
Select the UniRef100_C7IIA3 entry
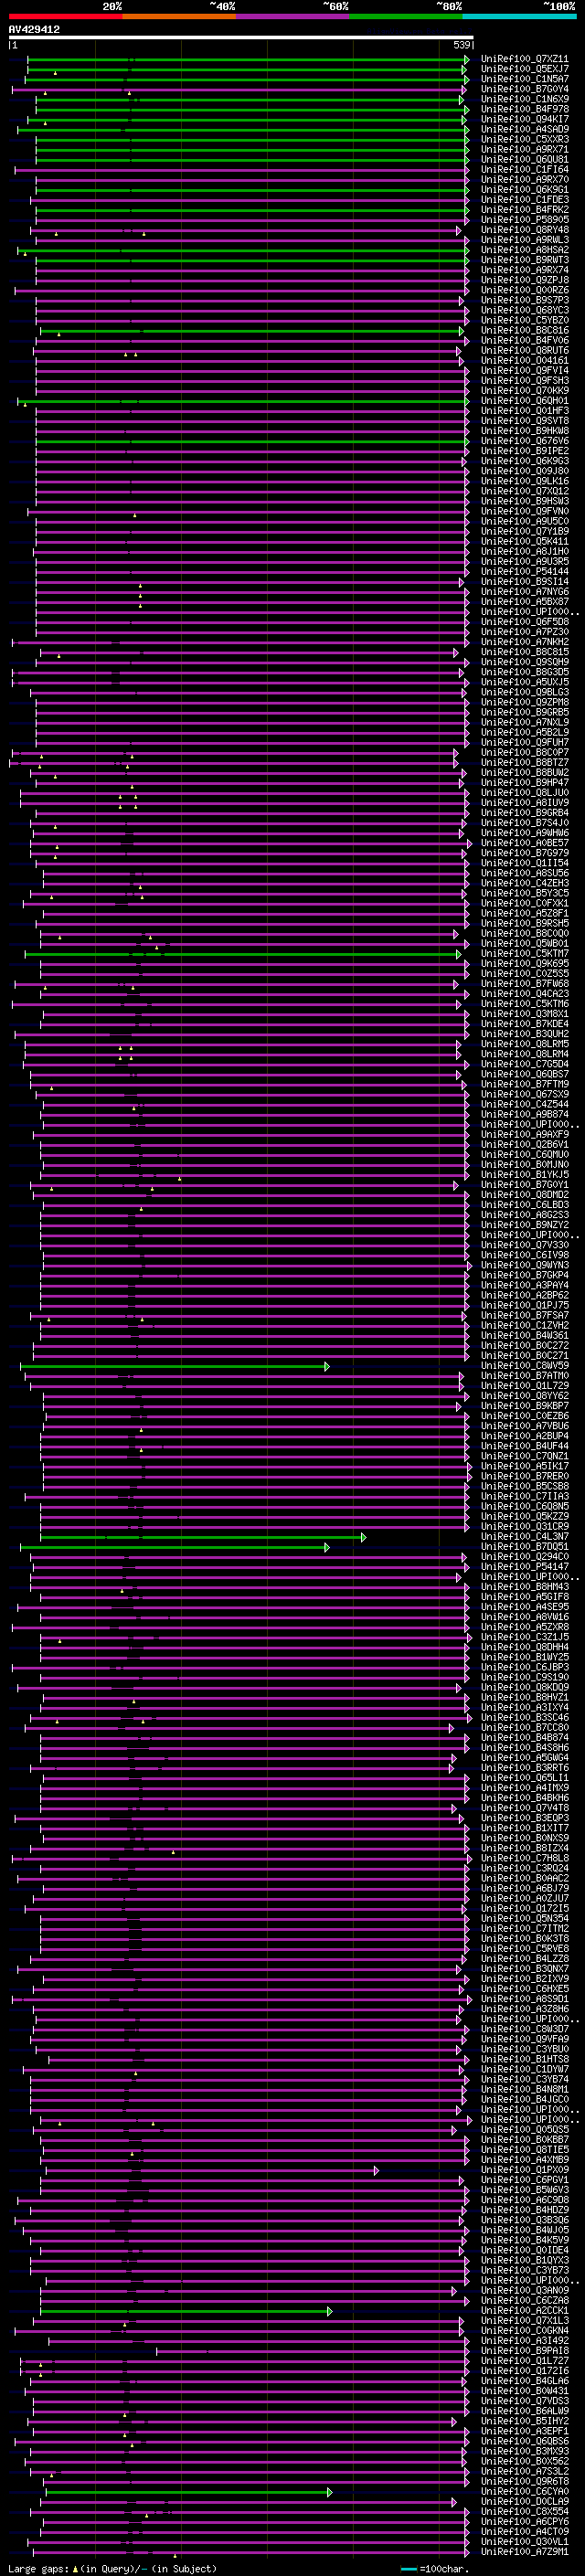[x=525, y=1496]
